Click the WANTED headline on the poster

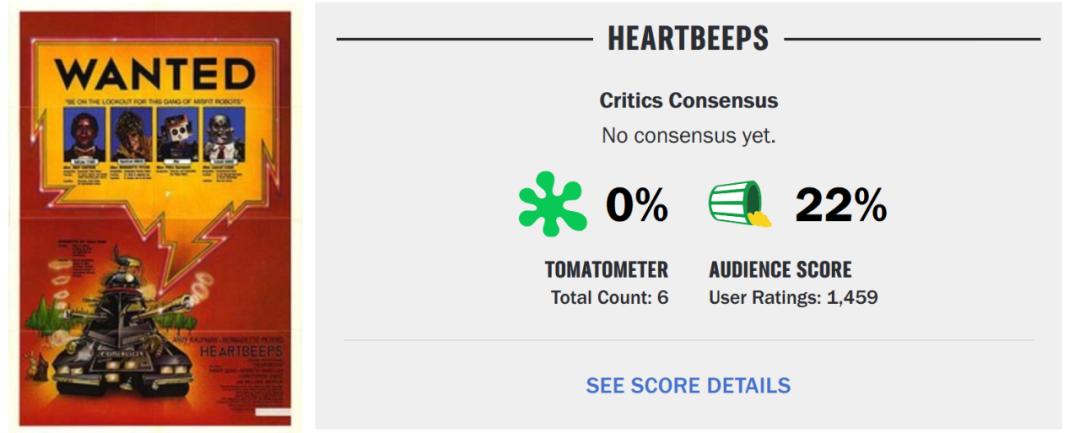tap(154, 74)
